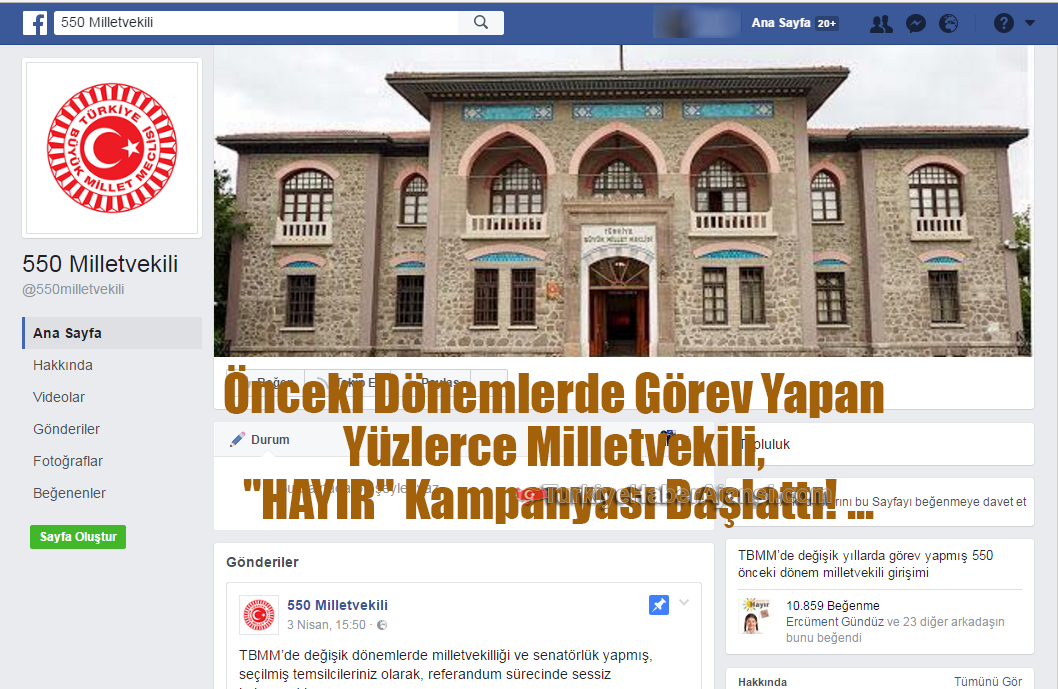Open friend requests icon

881,23
